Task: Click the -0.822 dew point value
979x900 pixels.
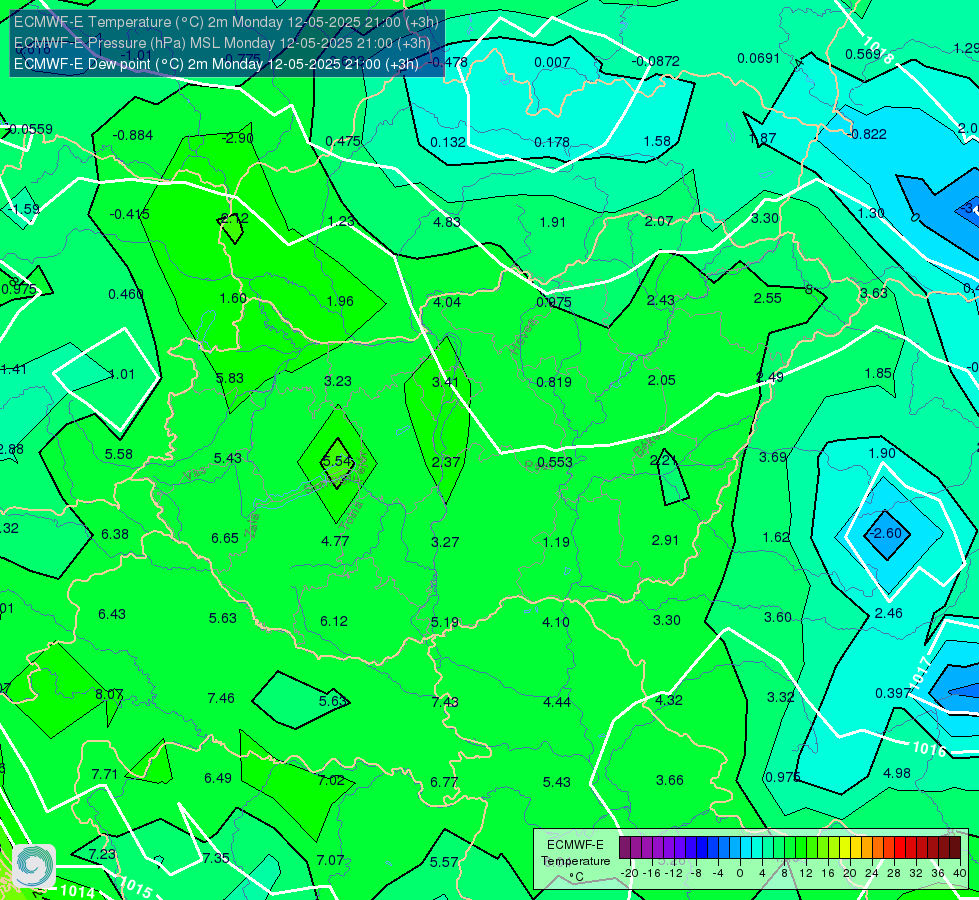Action: [x=867, y=134]
